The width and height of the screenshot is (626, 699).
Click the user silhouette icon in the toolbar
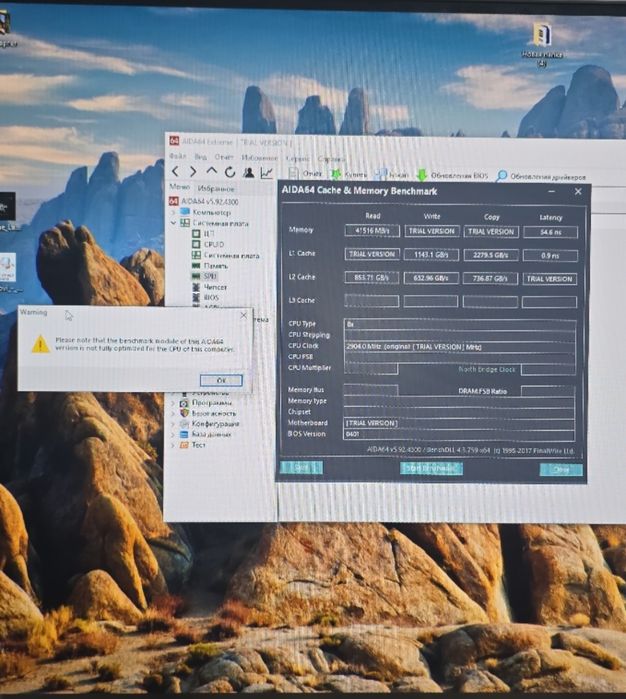click(248, 172)
